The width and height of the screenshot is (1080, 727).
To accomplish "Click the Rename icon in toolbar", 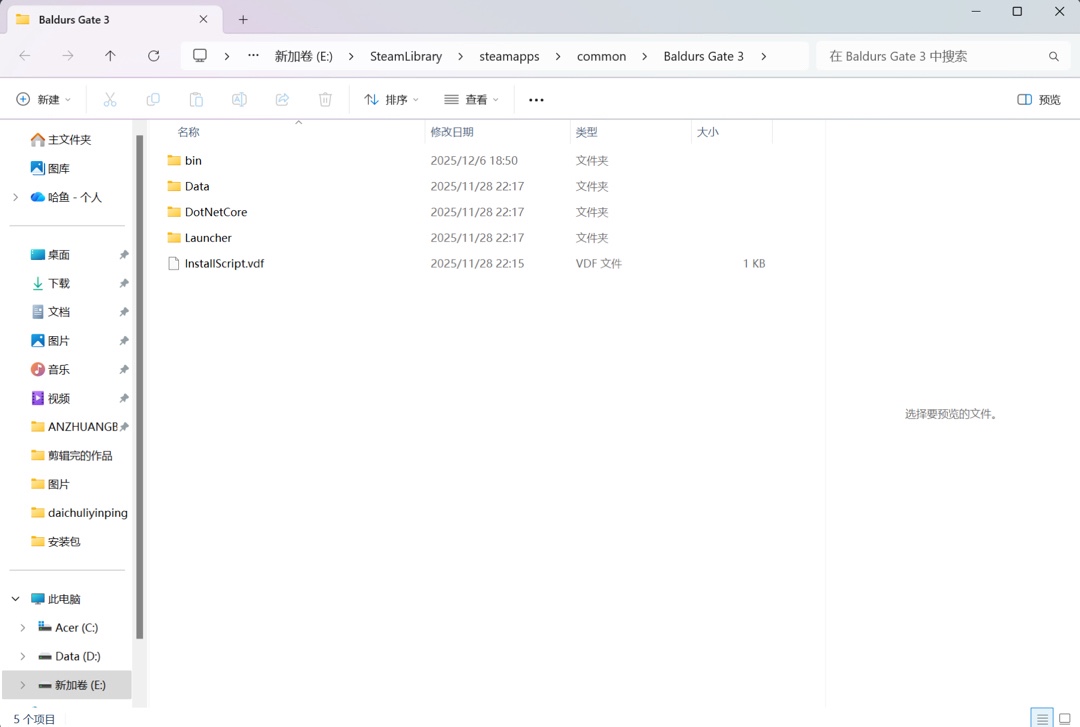I will (239, 100).
